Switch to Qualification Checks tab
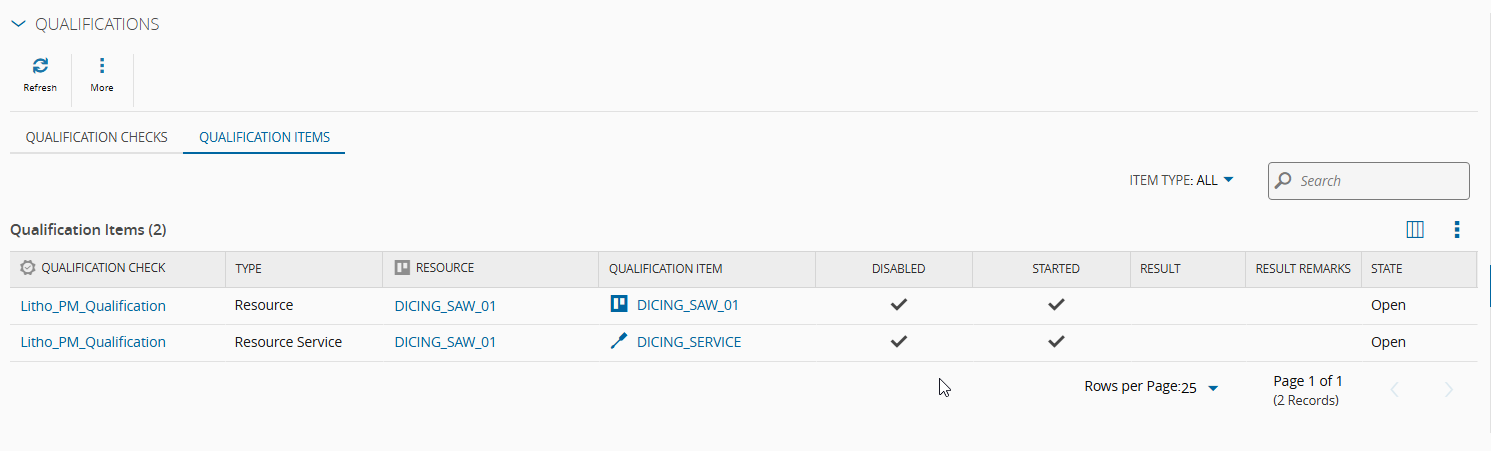This screenshot has width=1491, height=451. point(96,137)
